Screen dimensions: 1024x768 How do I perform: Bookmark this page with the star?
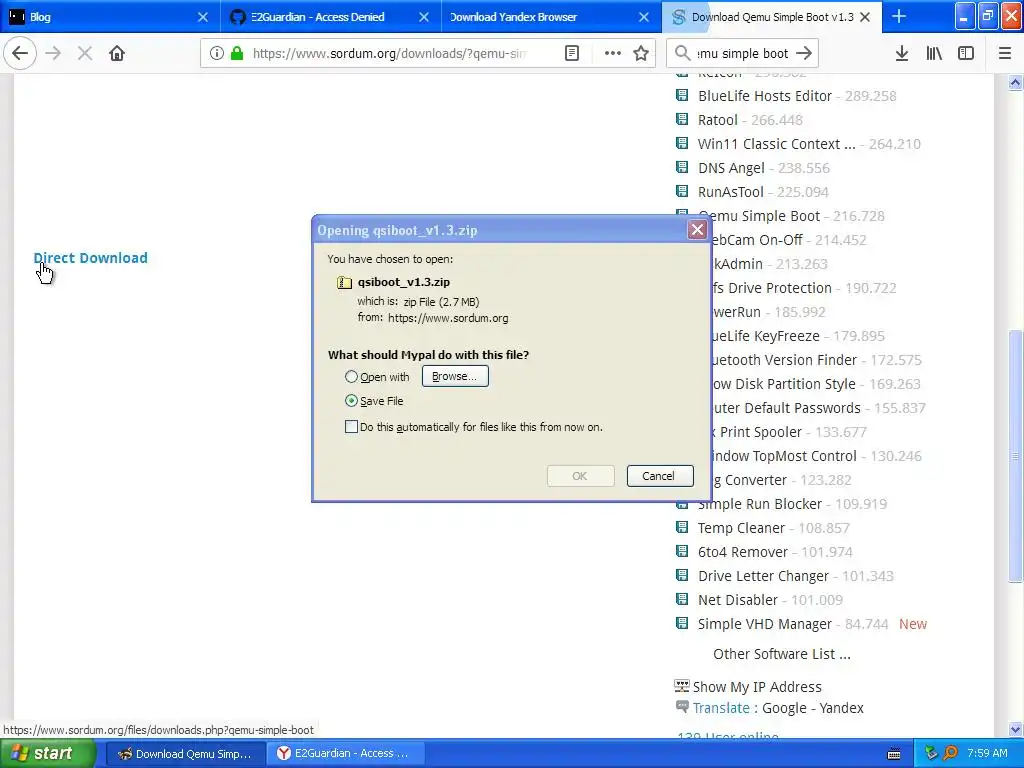click(x=641, y=54)
